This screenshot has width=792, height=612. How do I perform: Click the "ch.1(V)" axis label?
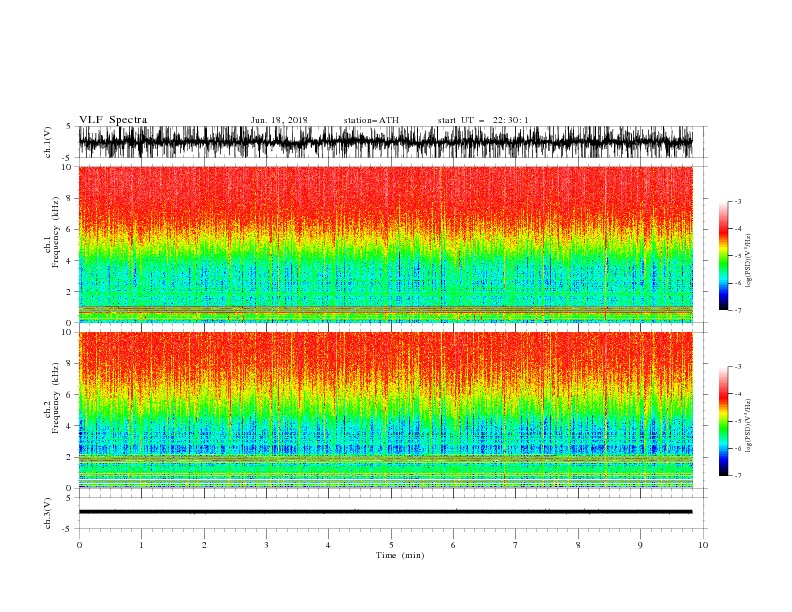click(48, 142)
